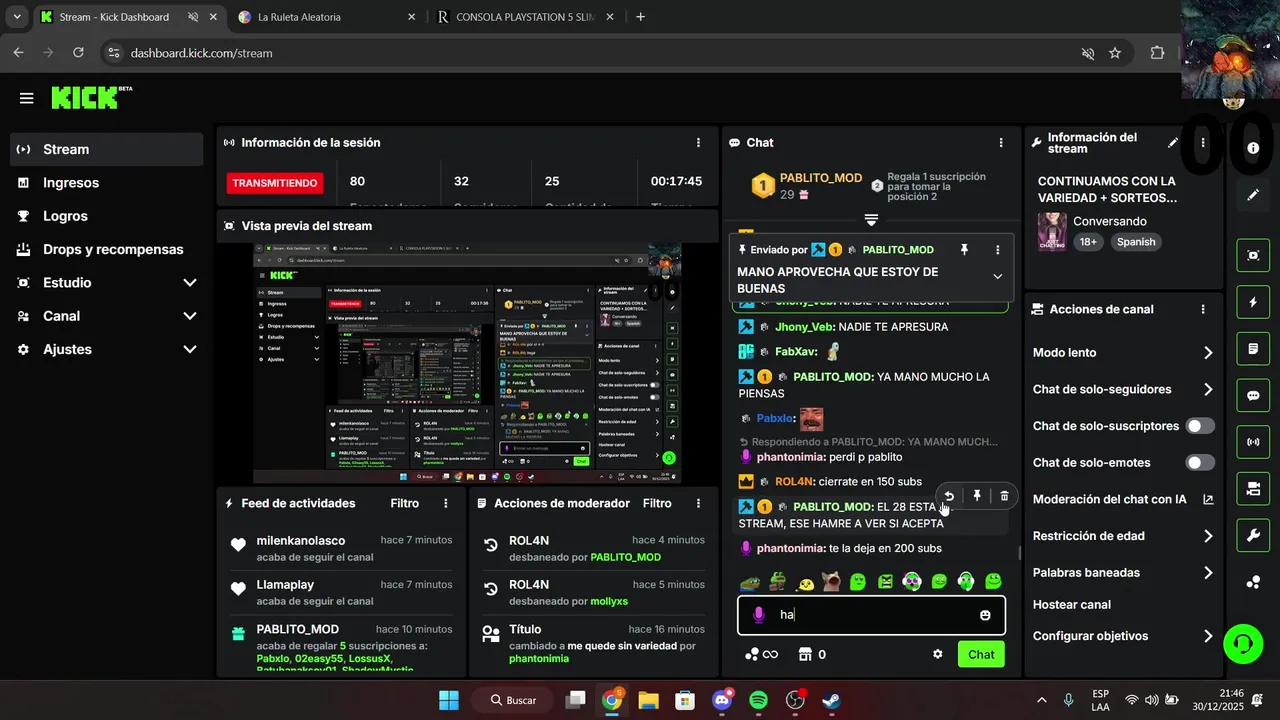The image size is (1280, 720).
Task: Open the Acciones de moderador three-dot menu
Action: tap(698, 504)
